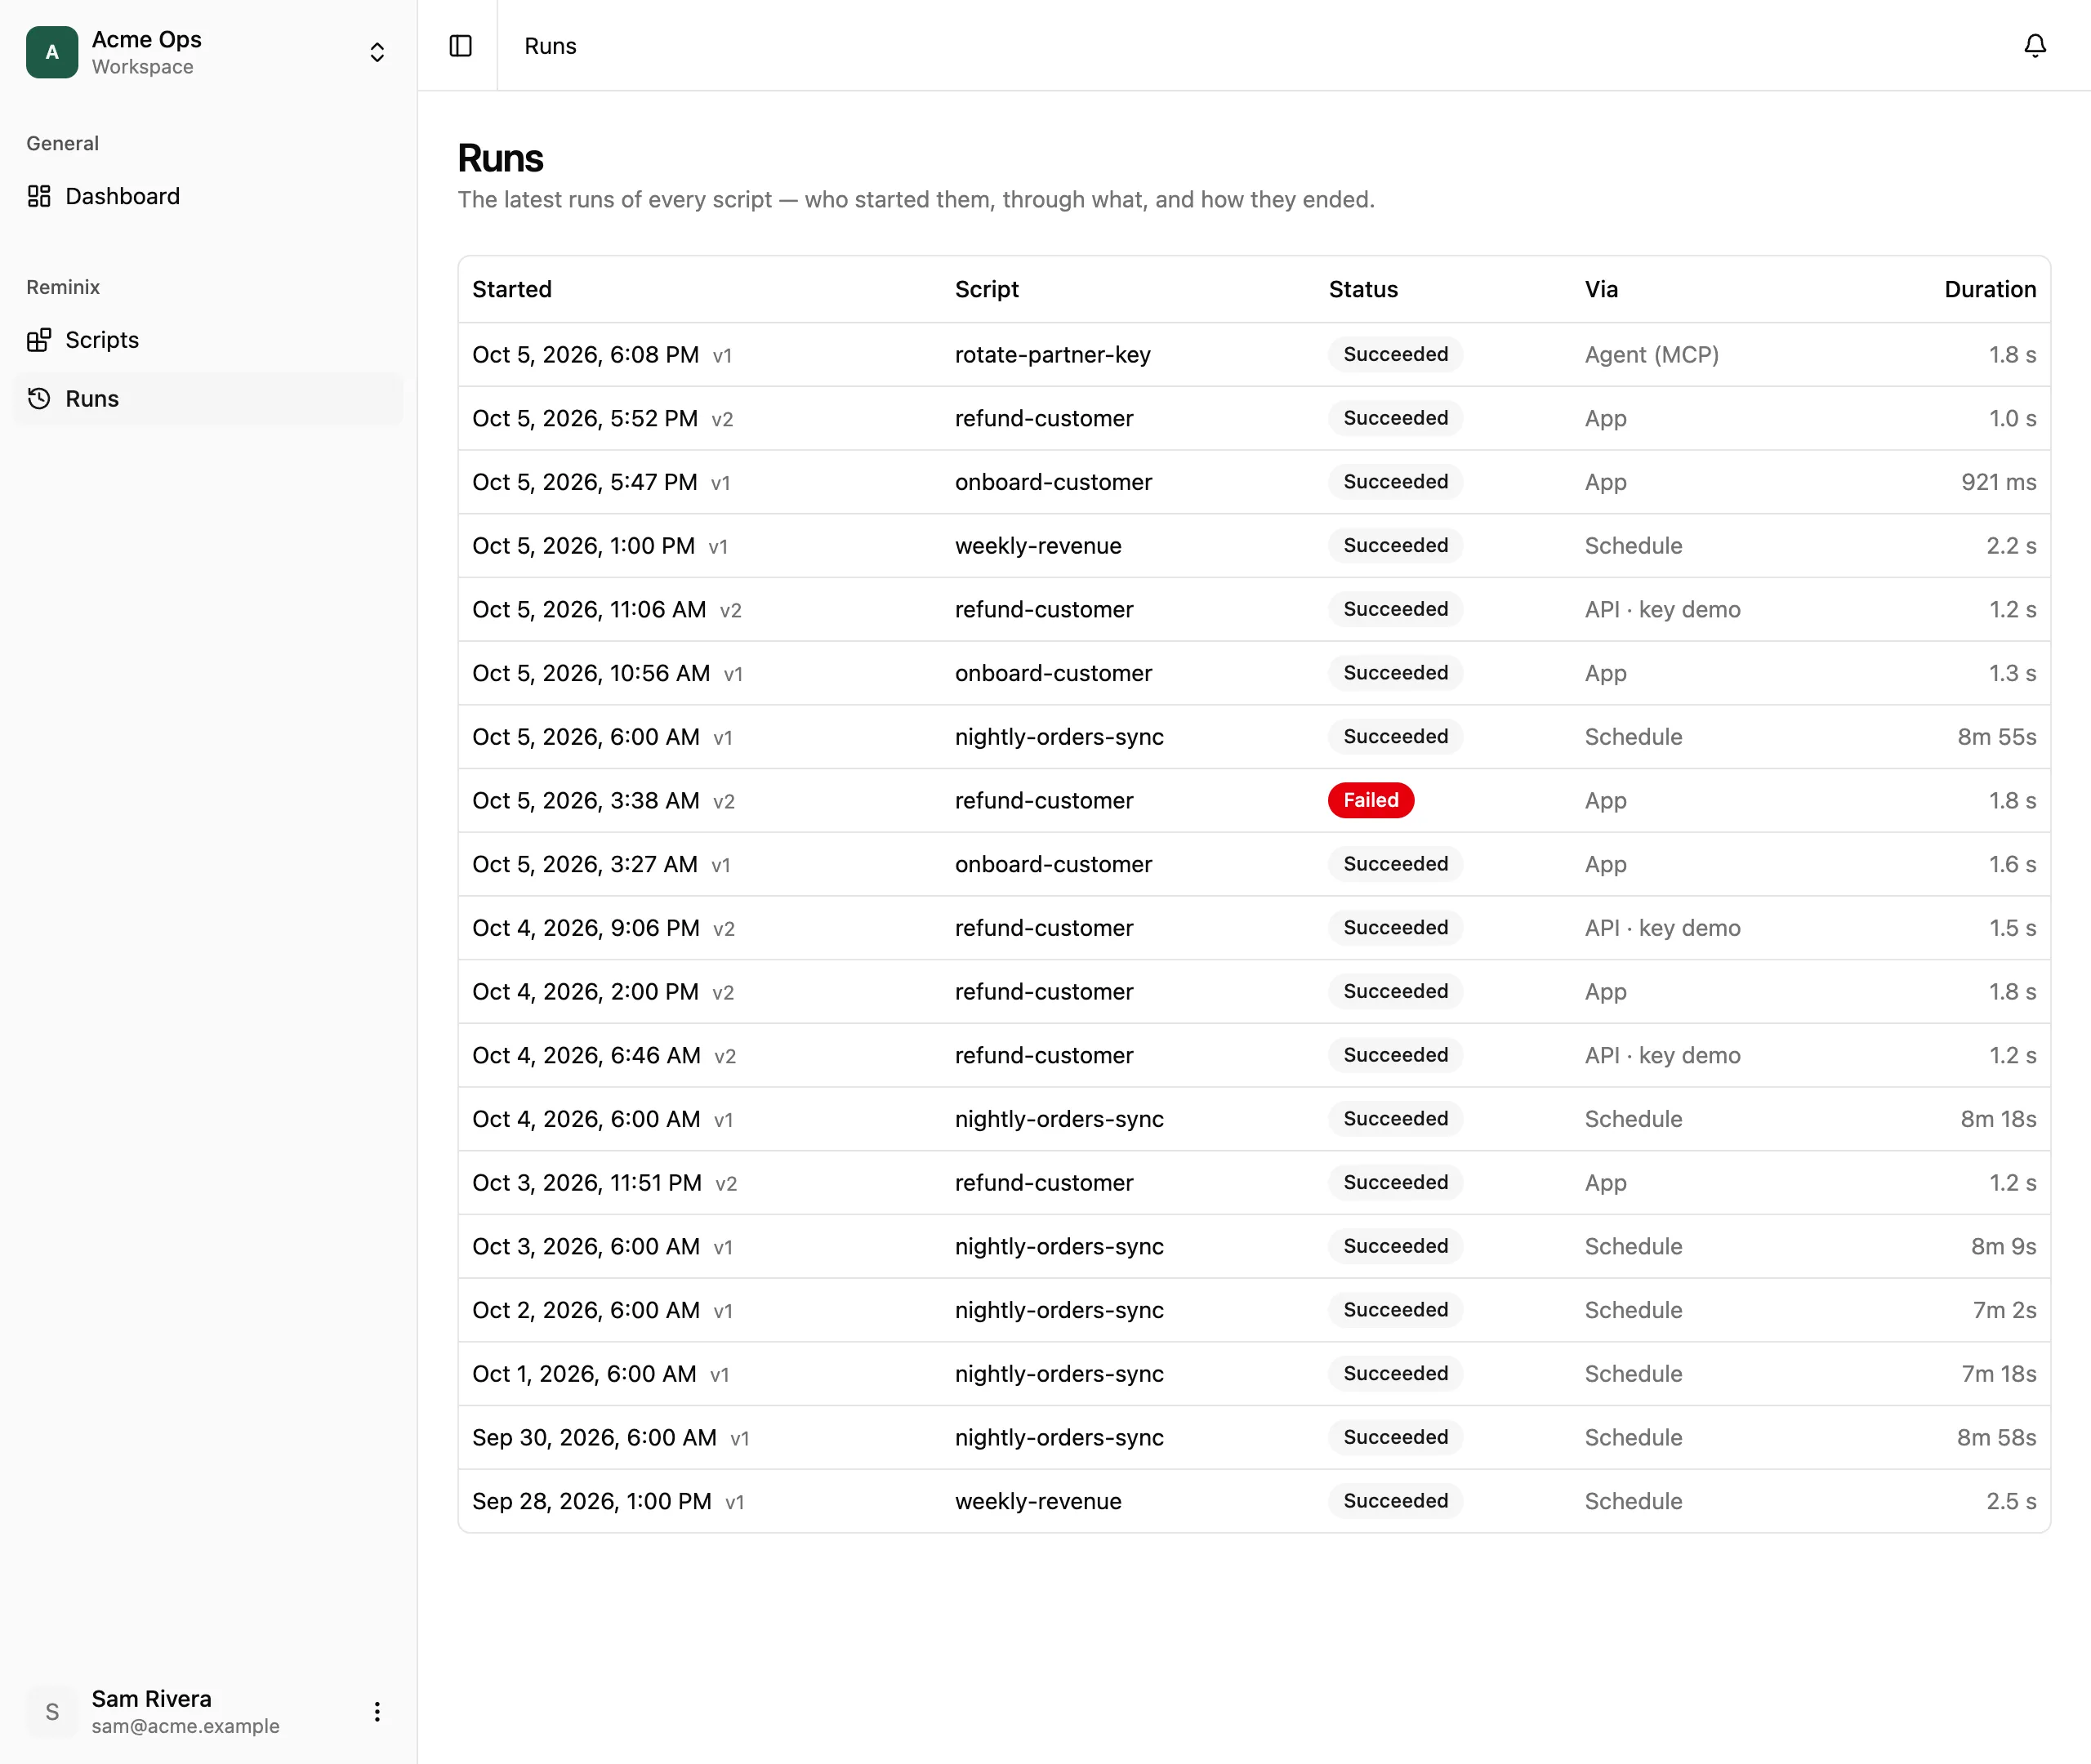
Task: Click the 8m 18s duration cell
Action: coord(1998,1119)
